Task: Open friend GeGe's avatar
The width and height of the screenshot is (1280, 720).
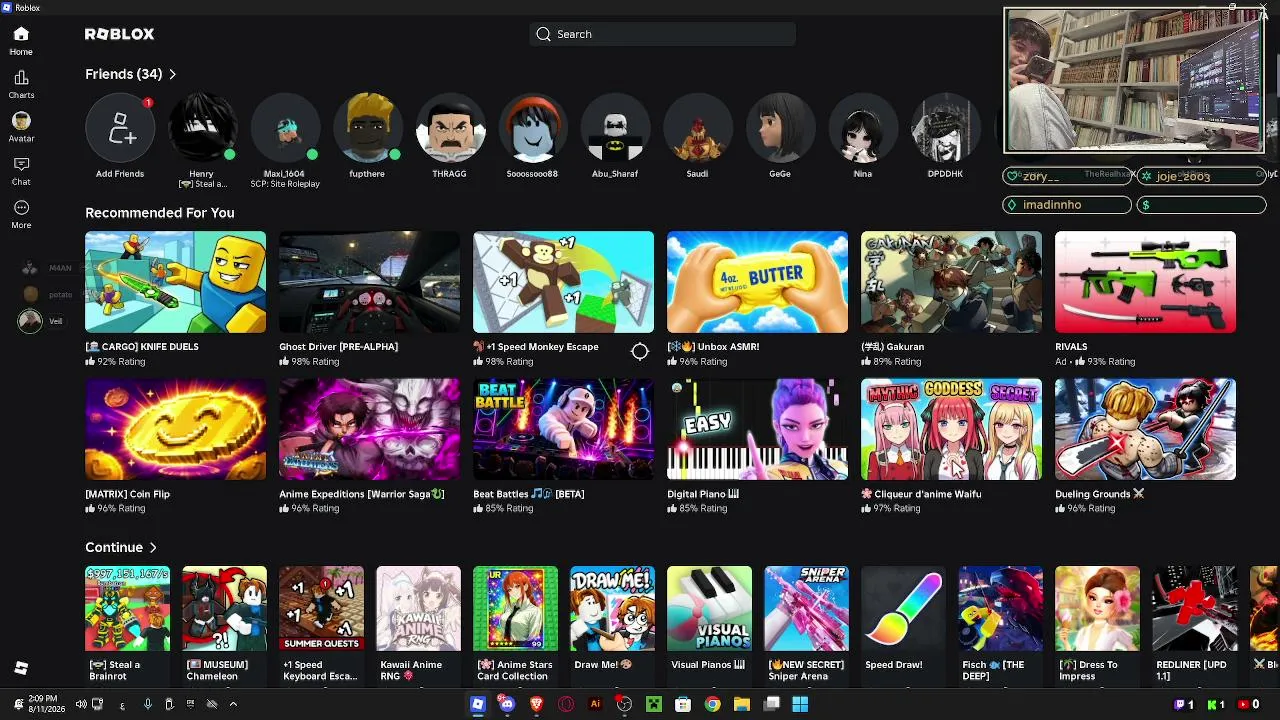Action: 780,128
